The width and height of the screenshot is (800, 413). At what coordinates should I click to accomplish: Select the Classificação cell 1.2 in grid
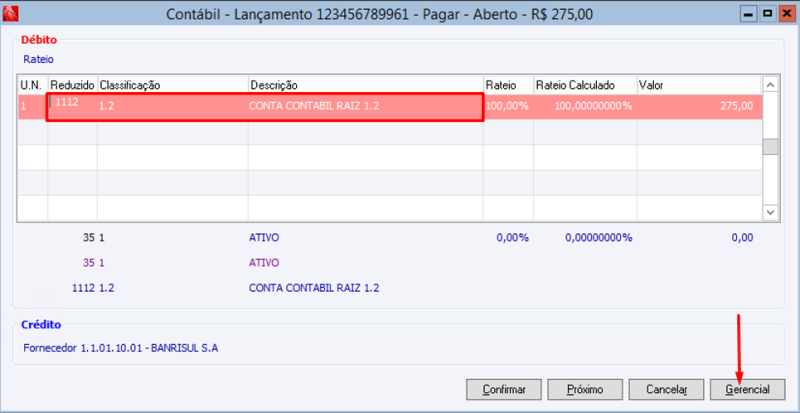point(173,107)
